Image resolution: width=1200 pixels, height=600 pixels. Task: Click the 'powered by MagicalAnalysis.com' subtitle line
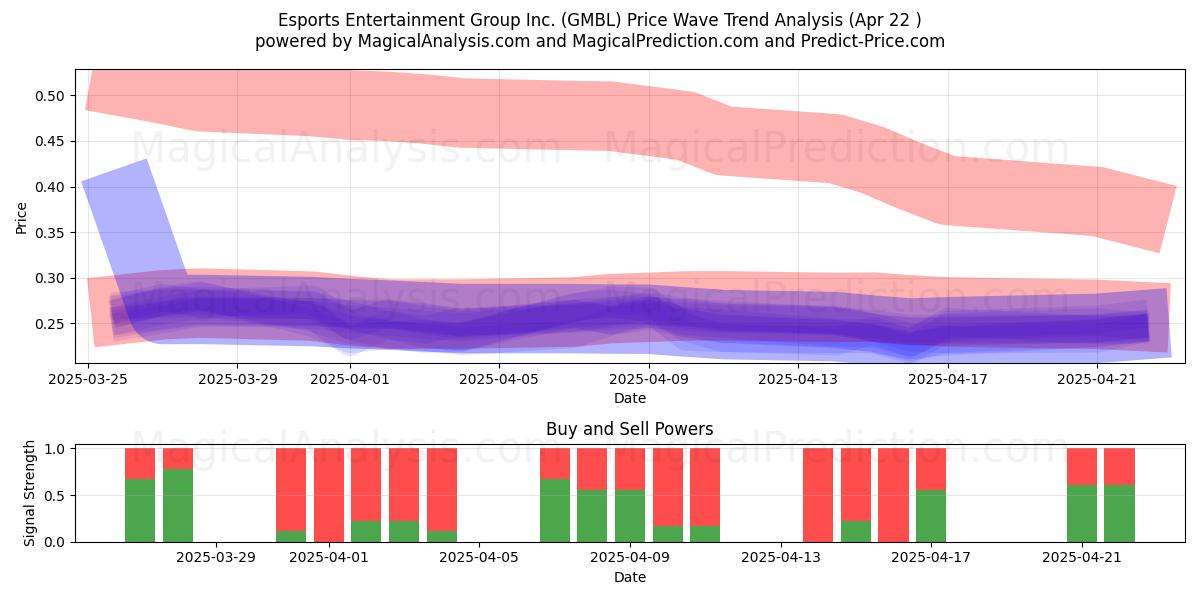pos(600,41)
